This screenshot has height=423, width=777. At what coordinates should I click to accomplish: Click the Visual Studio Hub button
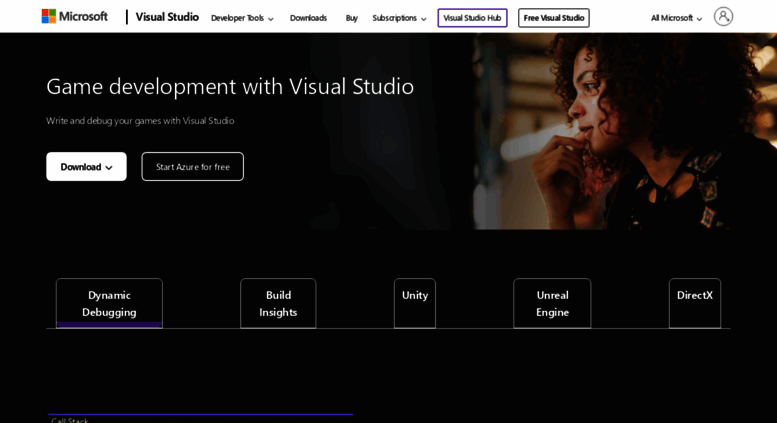tap(472, 18)
